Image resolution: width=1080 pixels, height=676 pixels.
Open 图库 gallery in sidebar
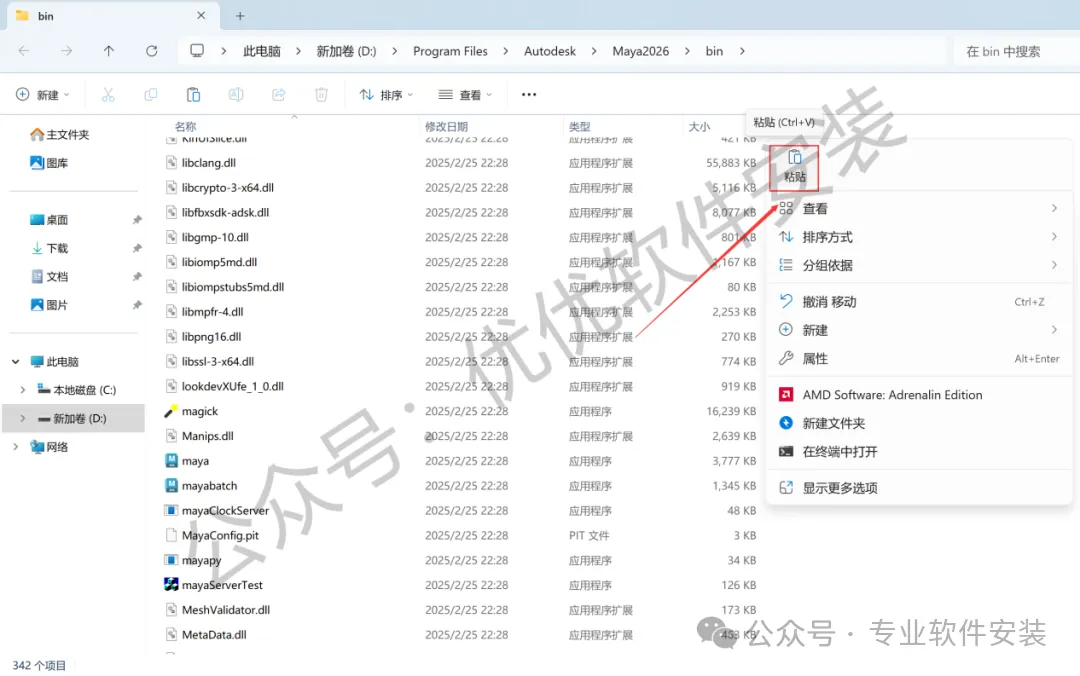pos(49,163)
